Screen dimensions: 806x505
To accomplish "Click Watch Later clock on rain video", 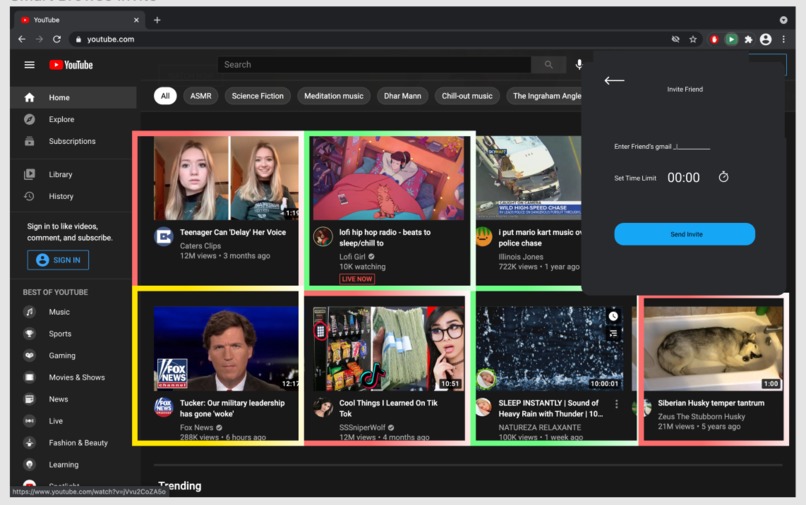I will (613, 316).
